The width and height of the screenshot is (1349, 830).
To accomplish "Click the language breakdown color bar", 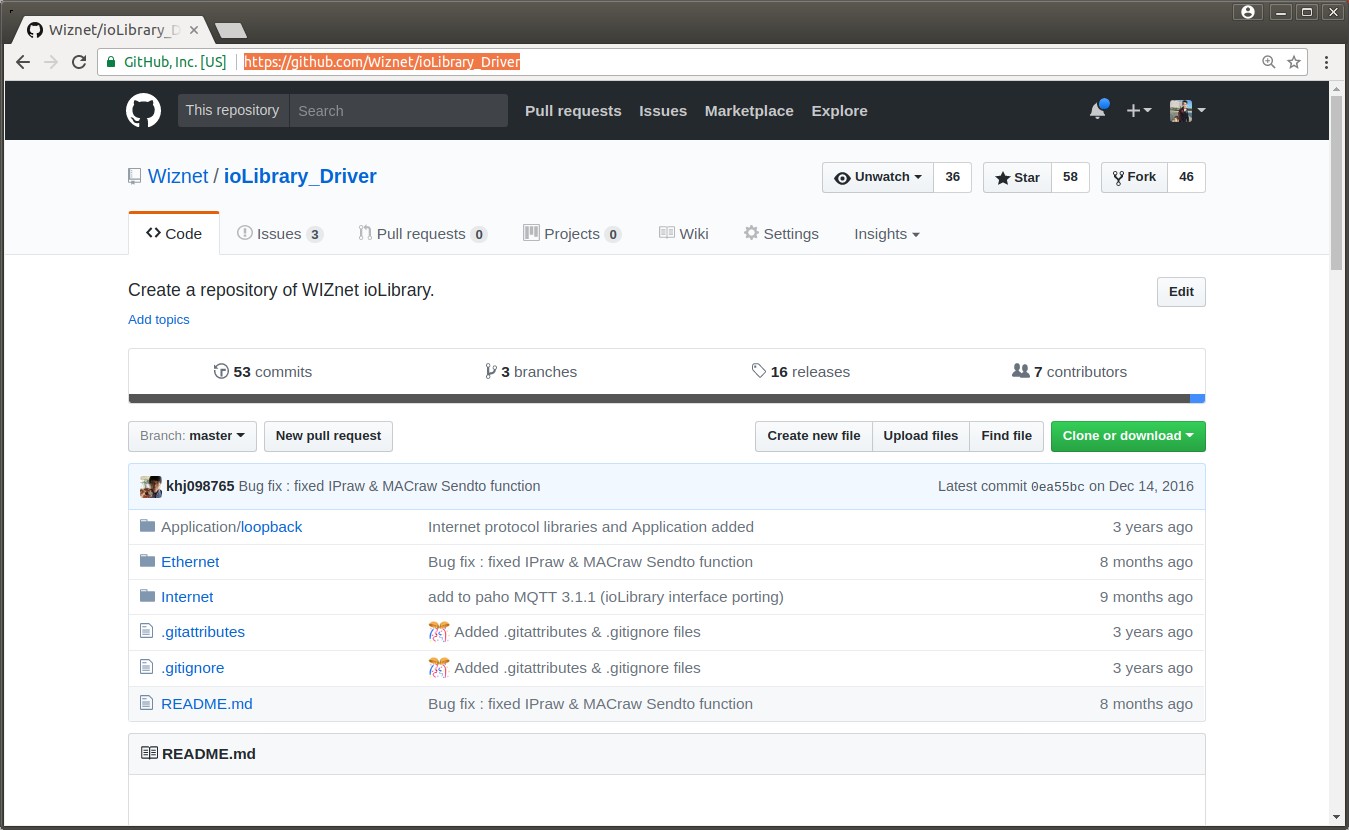I will pos(667,399).
